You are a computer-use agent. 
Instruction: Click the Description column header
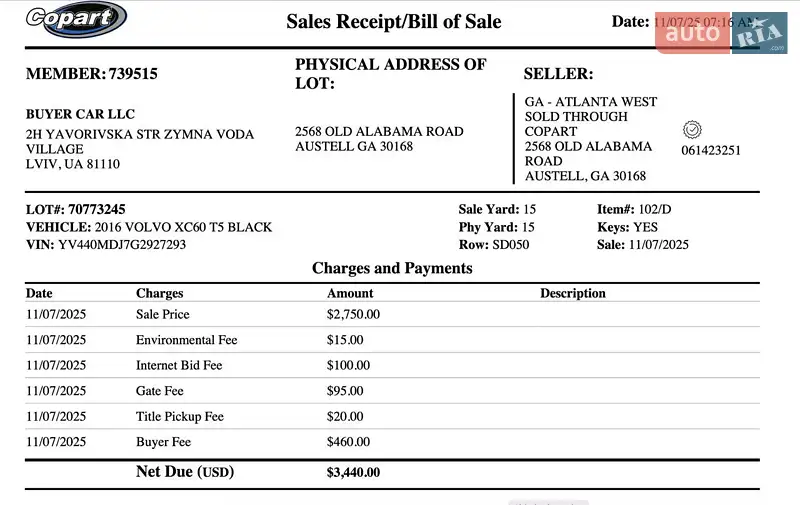coord(573,293)
